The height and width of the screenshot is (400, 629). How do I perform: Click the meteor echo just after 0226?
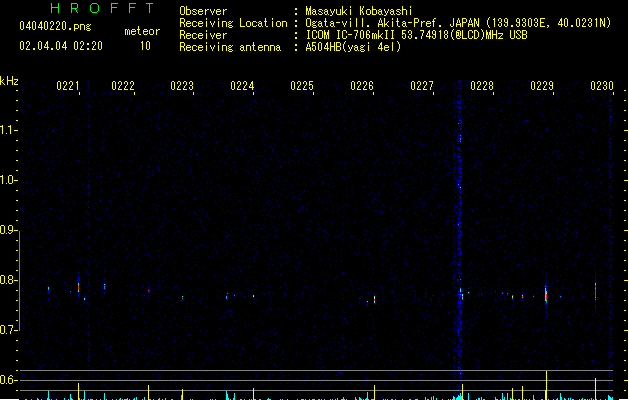pos(374,299)
